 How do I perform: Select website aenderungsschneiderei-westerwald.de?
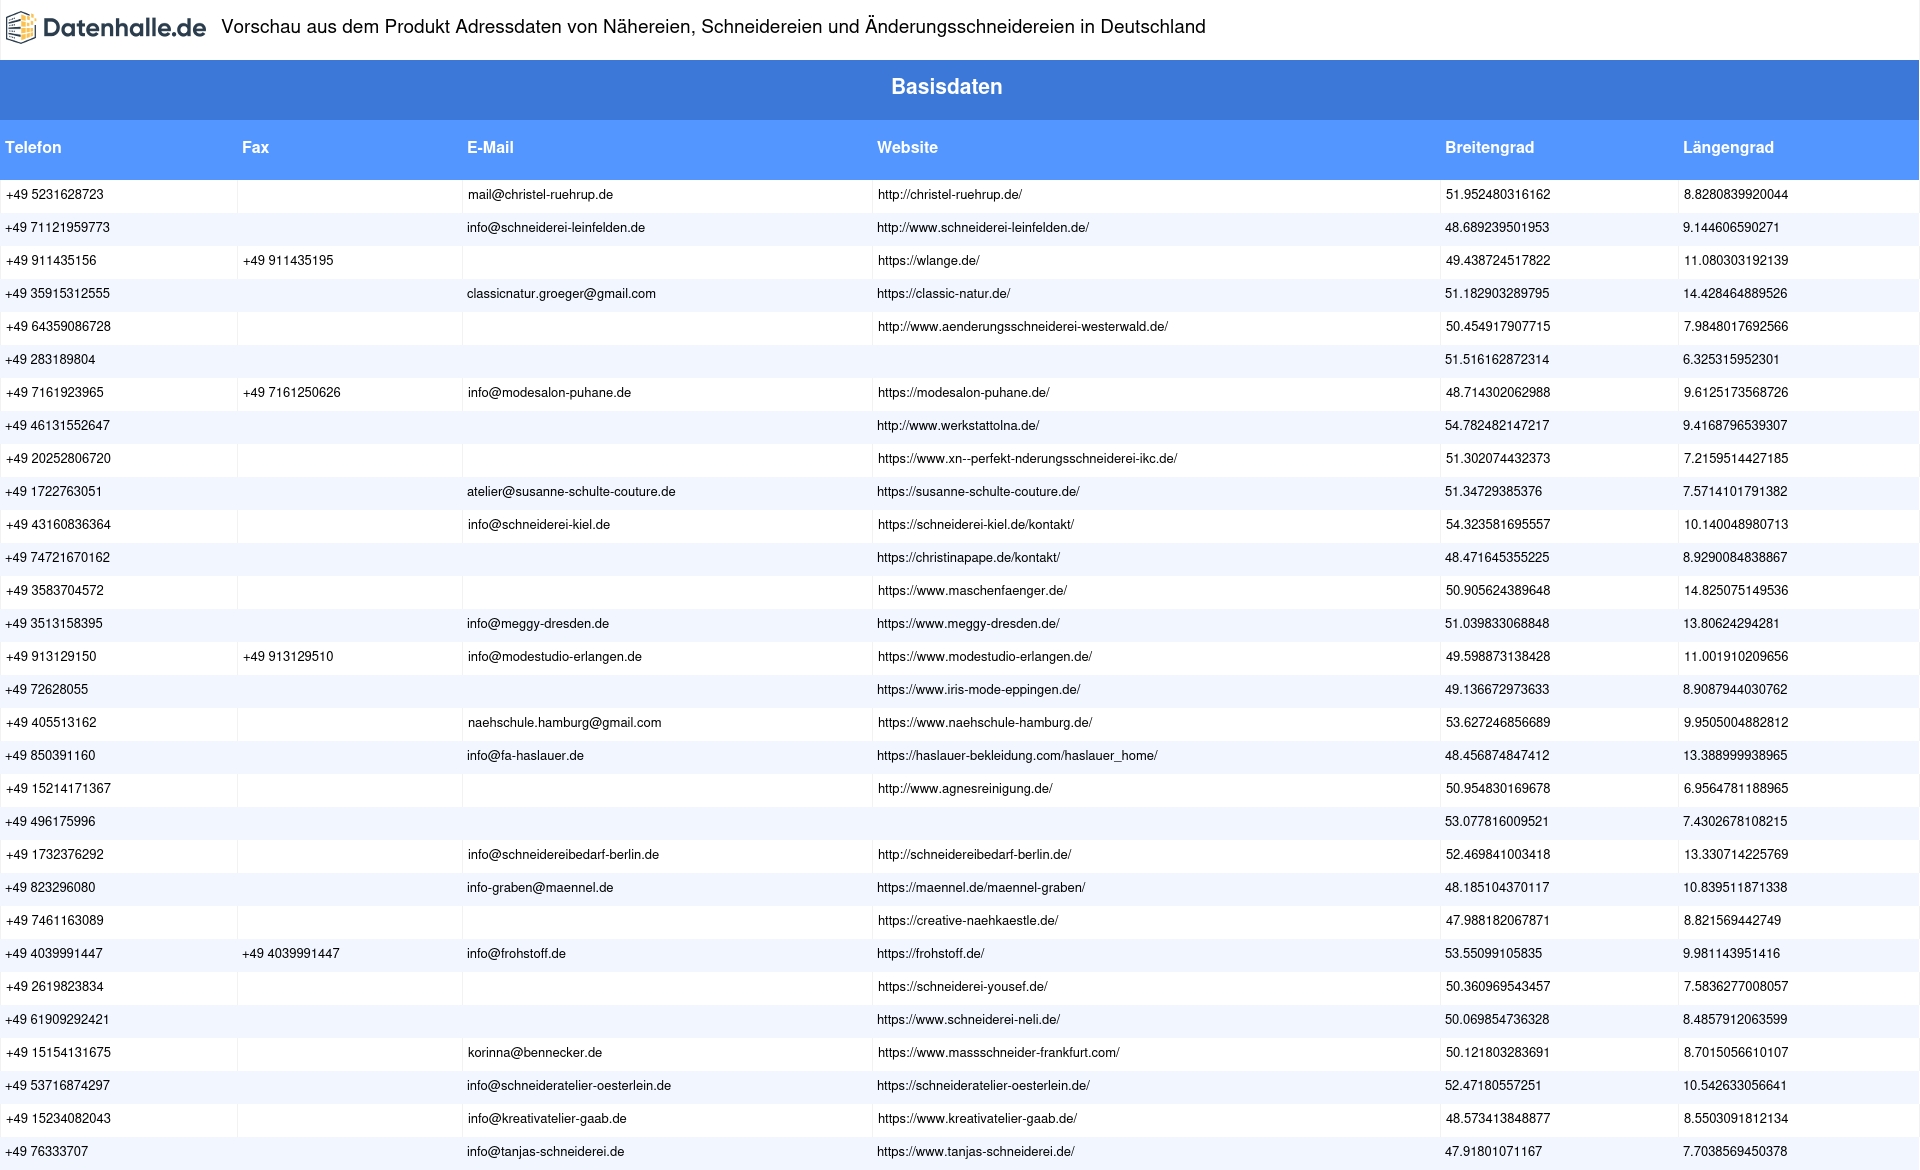1023,327
